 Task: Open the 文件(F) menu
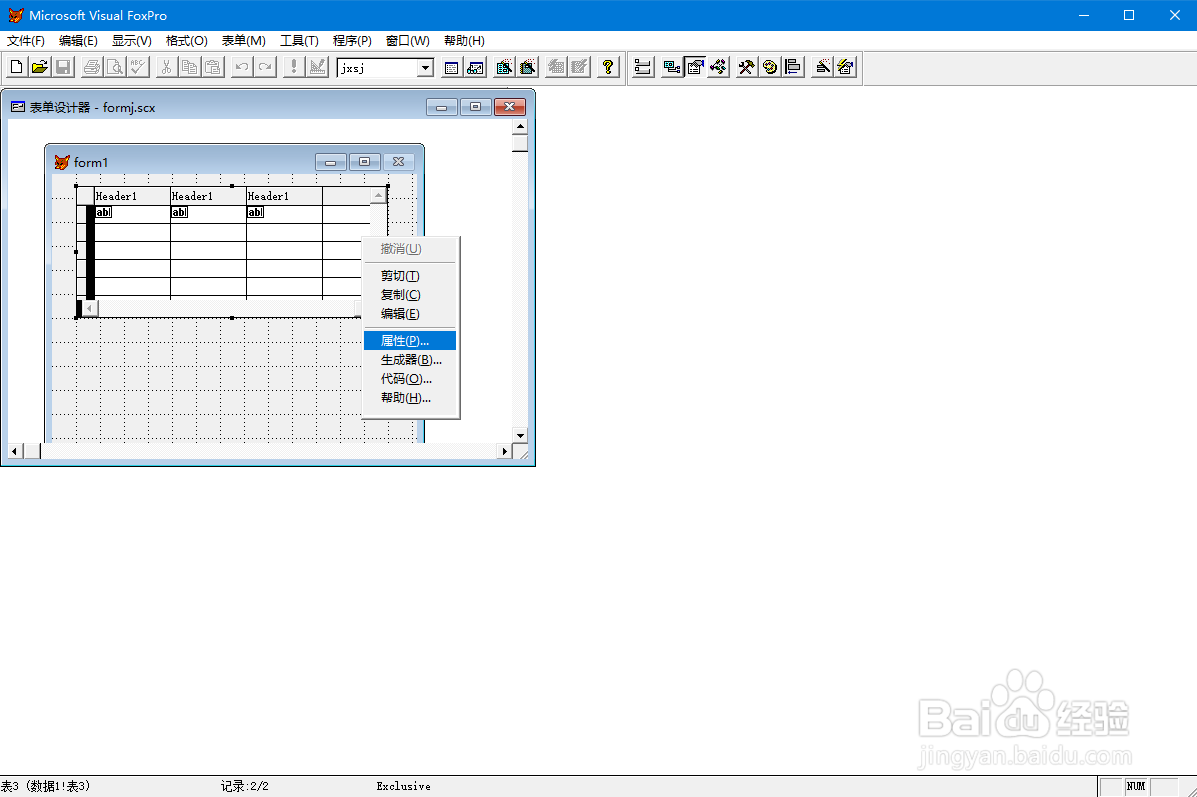click(26, 40)
